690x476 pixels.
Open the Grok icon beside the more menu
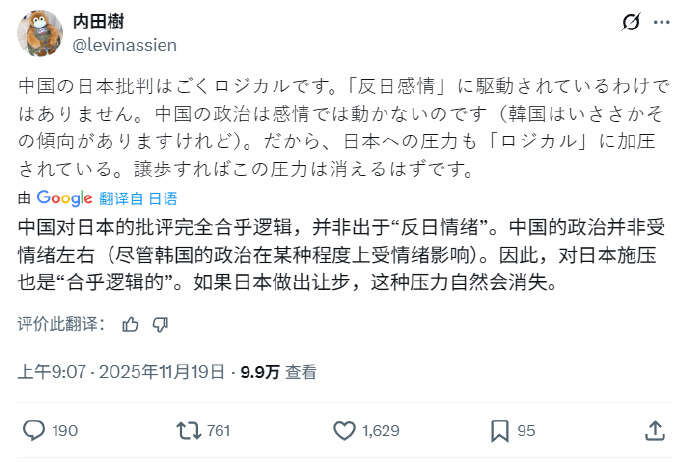pos(631,22)
